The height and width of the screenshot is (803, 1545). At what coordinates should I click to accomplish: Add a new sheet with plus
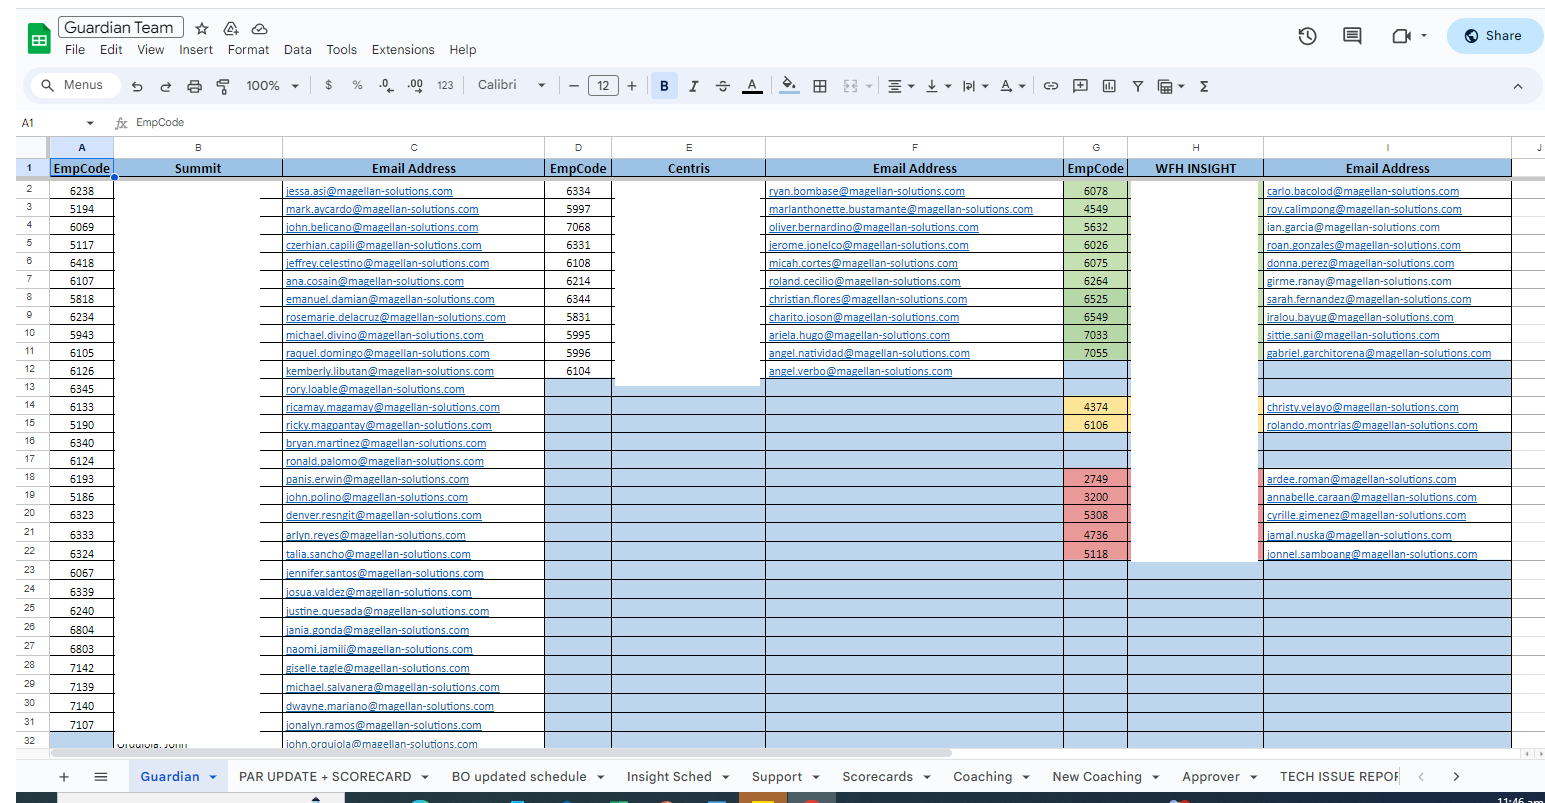pyautogui.click(x=64, y=777)
